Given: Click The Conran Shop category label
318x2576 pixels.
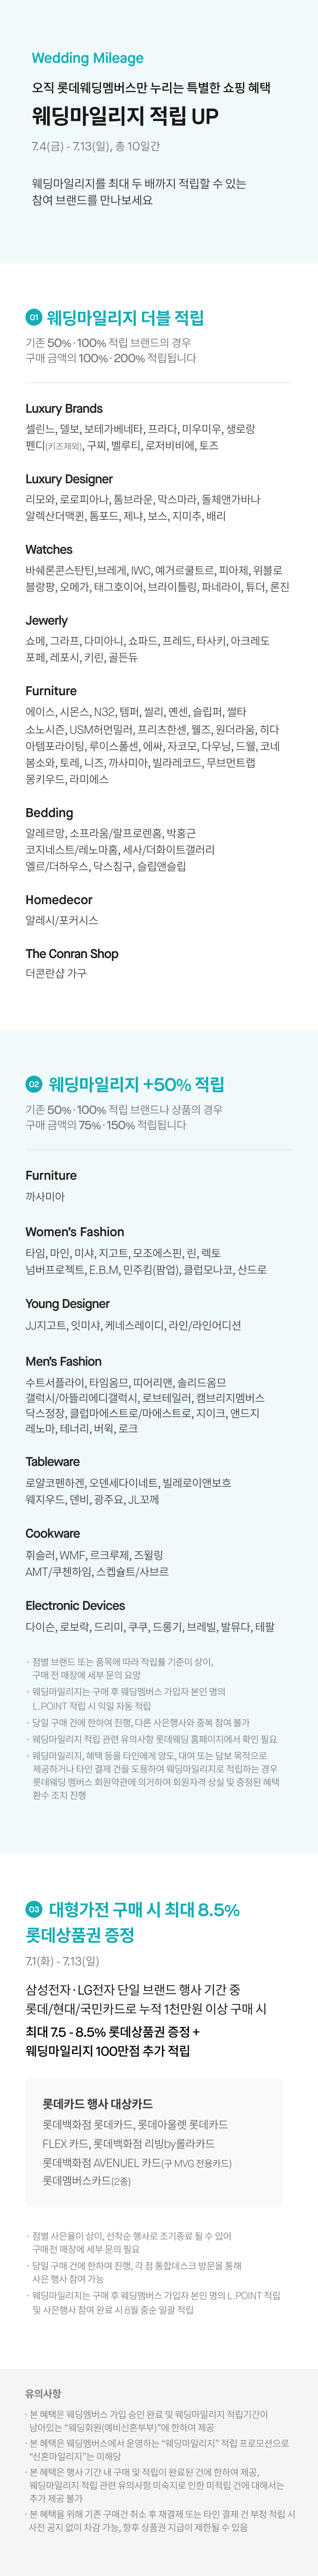Looking at the screenshot, I should pyautogui.click(x=72, y=954).
